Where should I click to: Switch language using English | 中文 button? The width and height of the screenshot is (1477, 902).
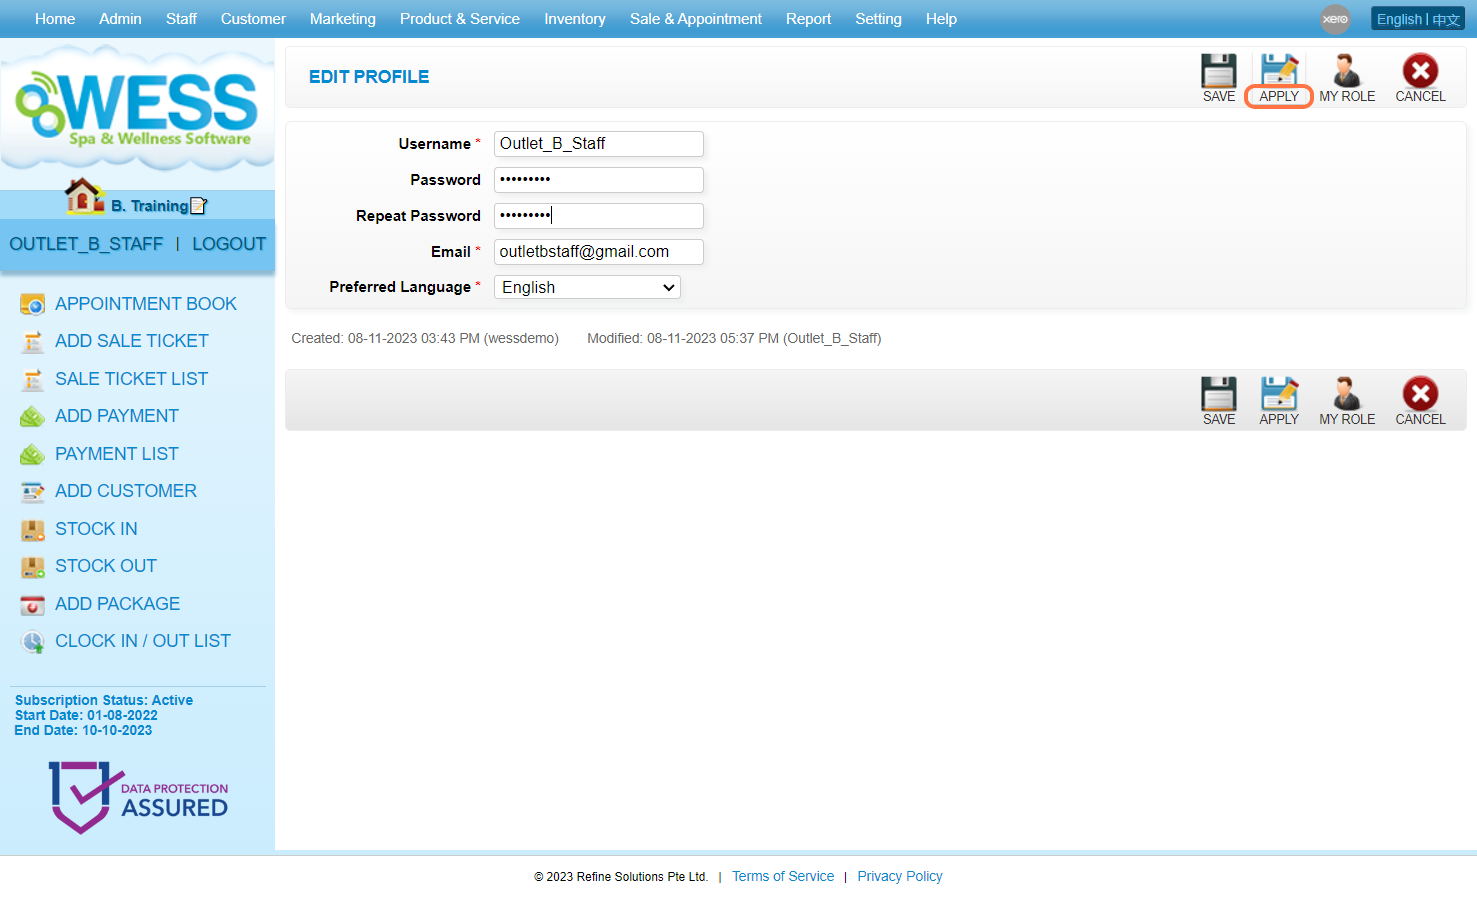click(x=1417, y=19)
